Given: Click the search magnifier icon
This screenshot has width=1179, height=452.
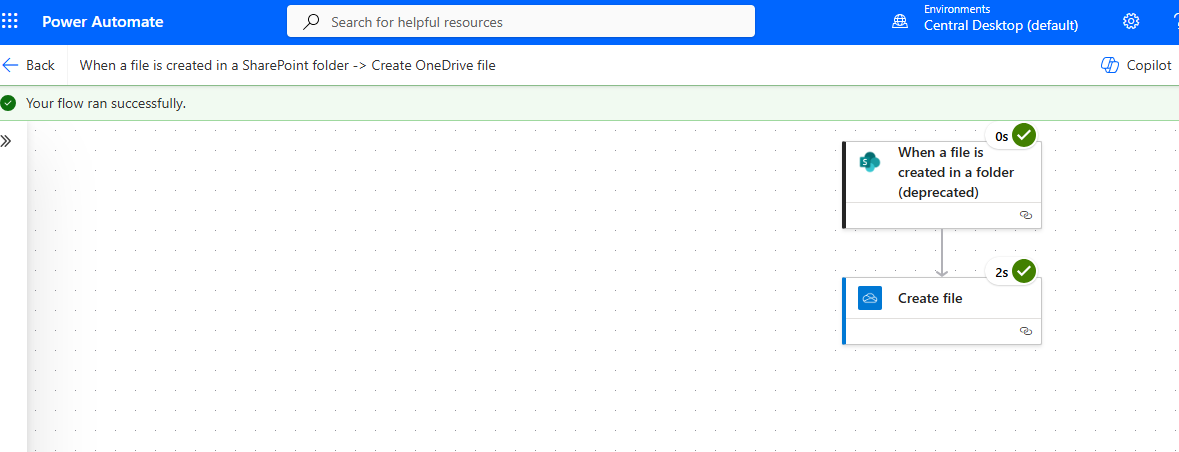Looking at the screenshot, I should coord(312,21).
